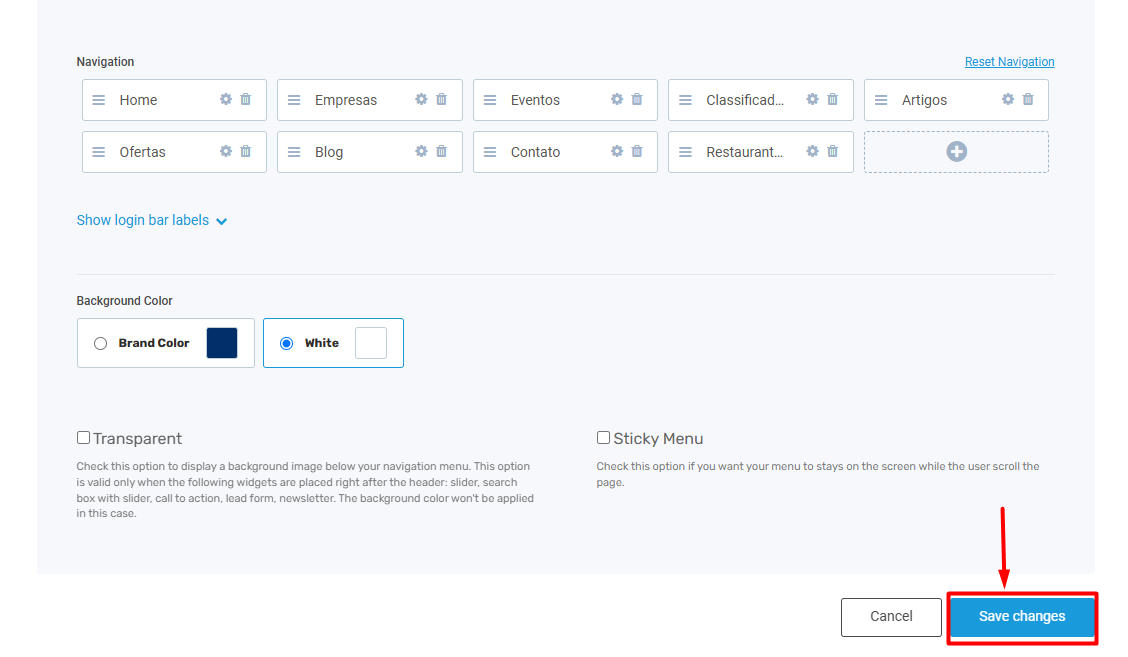Click the white color swatch

[371, 343]
